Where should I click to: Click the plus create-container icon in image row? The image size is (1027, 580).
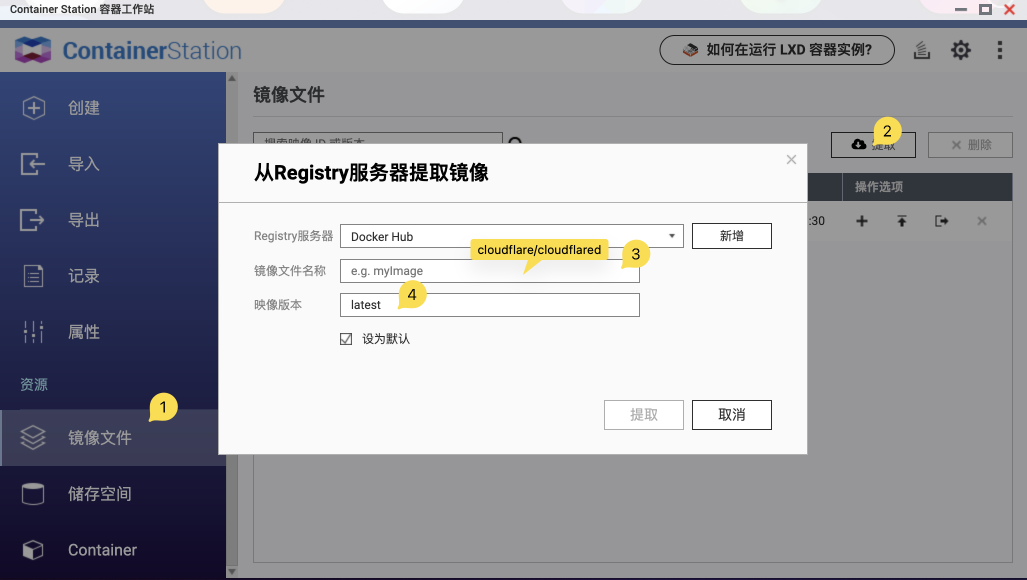[862, 221]
